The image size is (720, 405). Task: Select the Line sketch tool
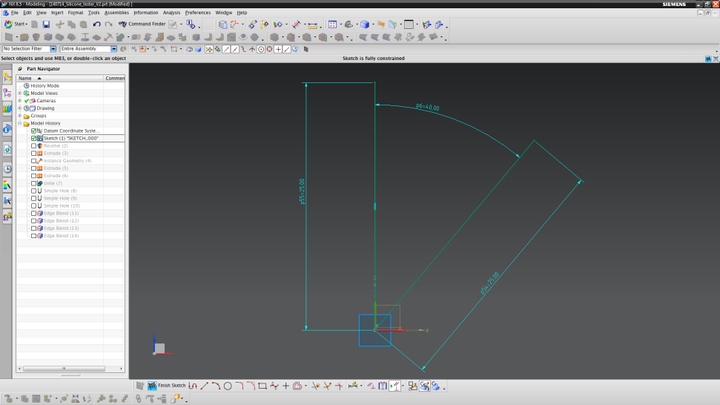point(204,386)
